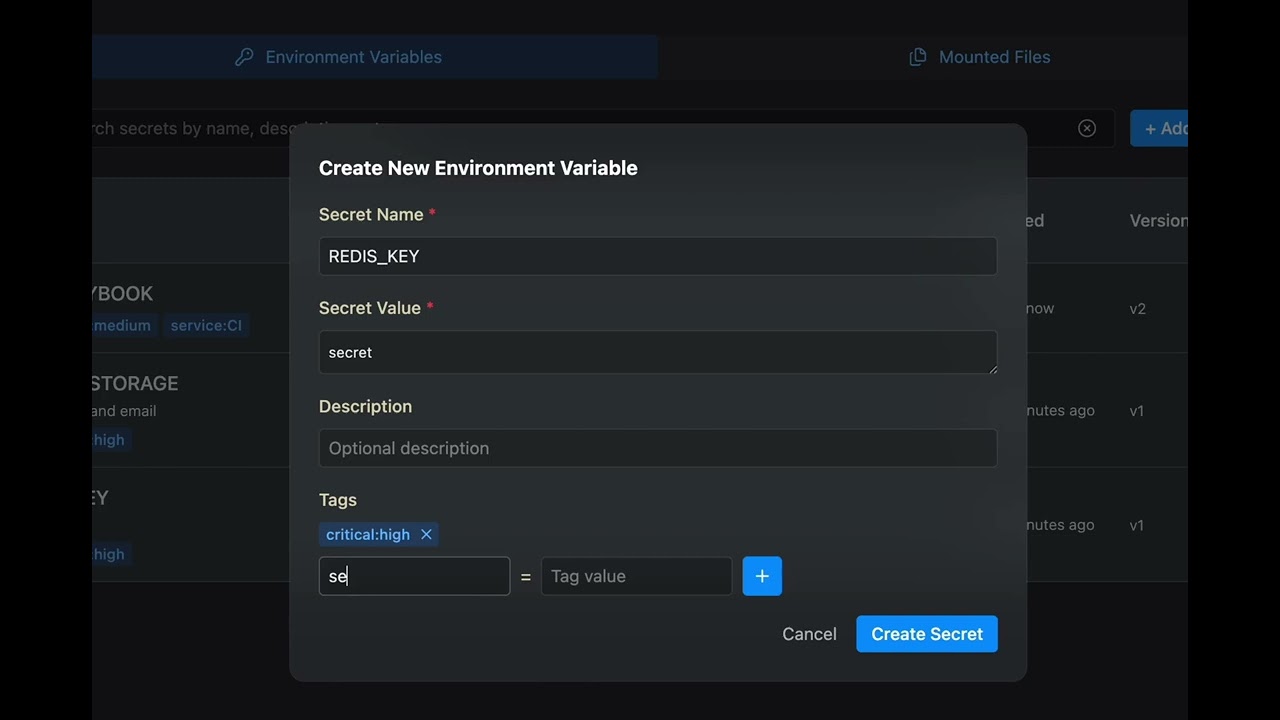Click the medium tag in background list
1280x720 pixels.
(x=124, y=325)
